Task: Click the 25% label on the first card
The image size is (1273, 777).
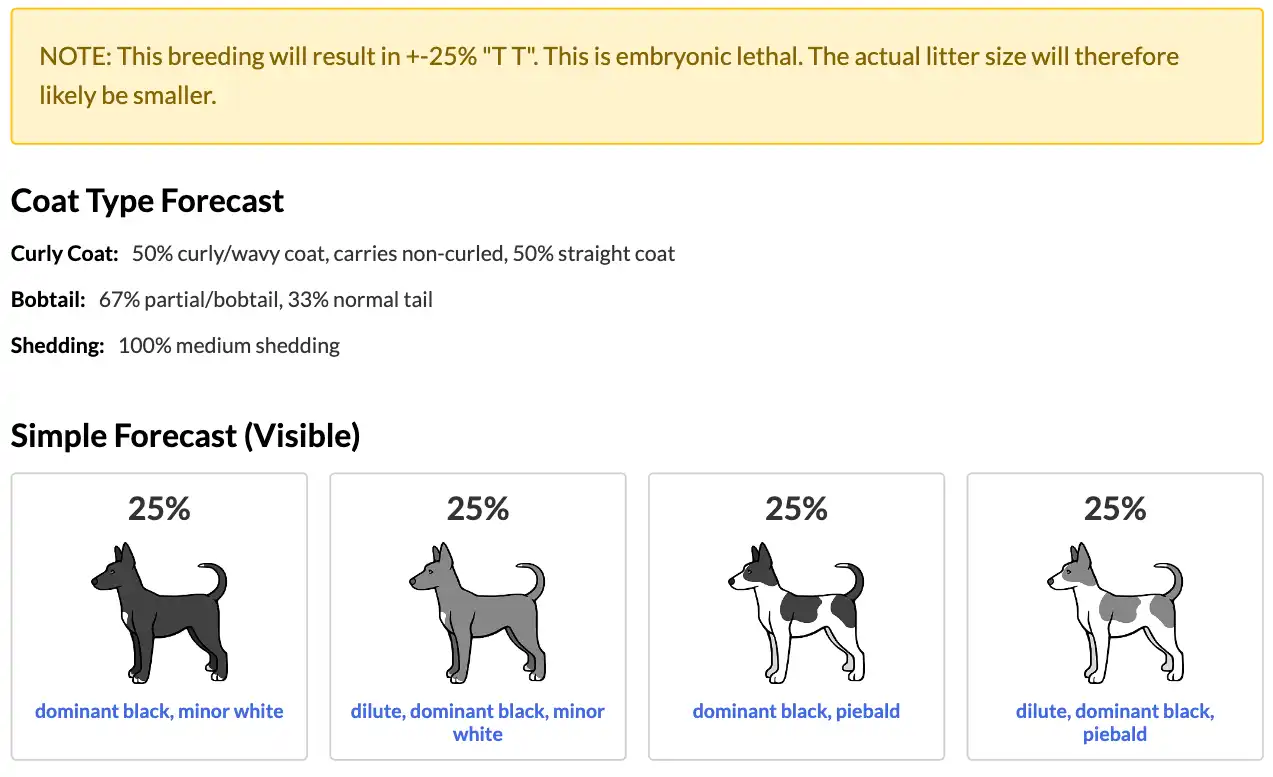Action: click(158, 509)
